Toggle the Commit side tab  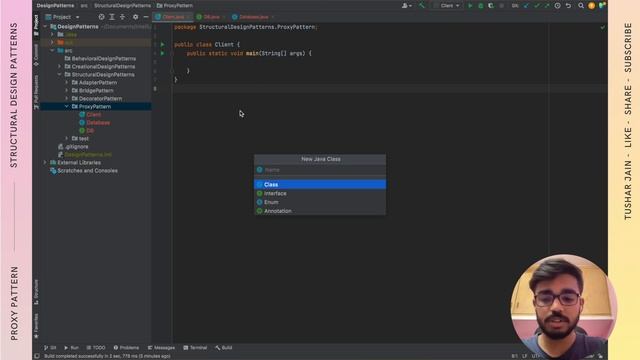pos(36,55)
